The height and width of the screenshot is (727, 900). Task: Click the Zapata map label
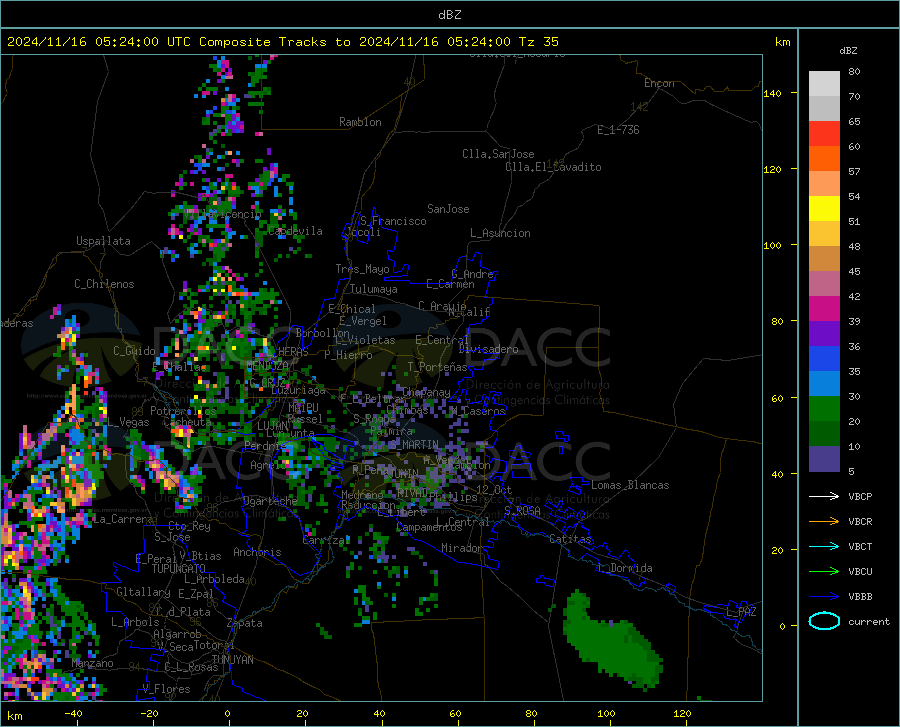point(245,623)
